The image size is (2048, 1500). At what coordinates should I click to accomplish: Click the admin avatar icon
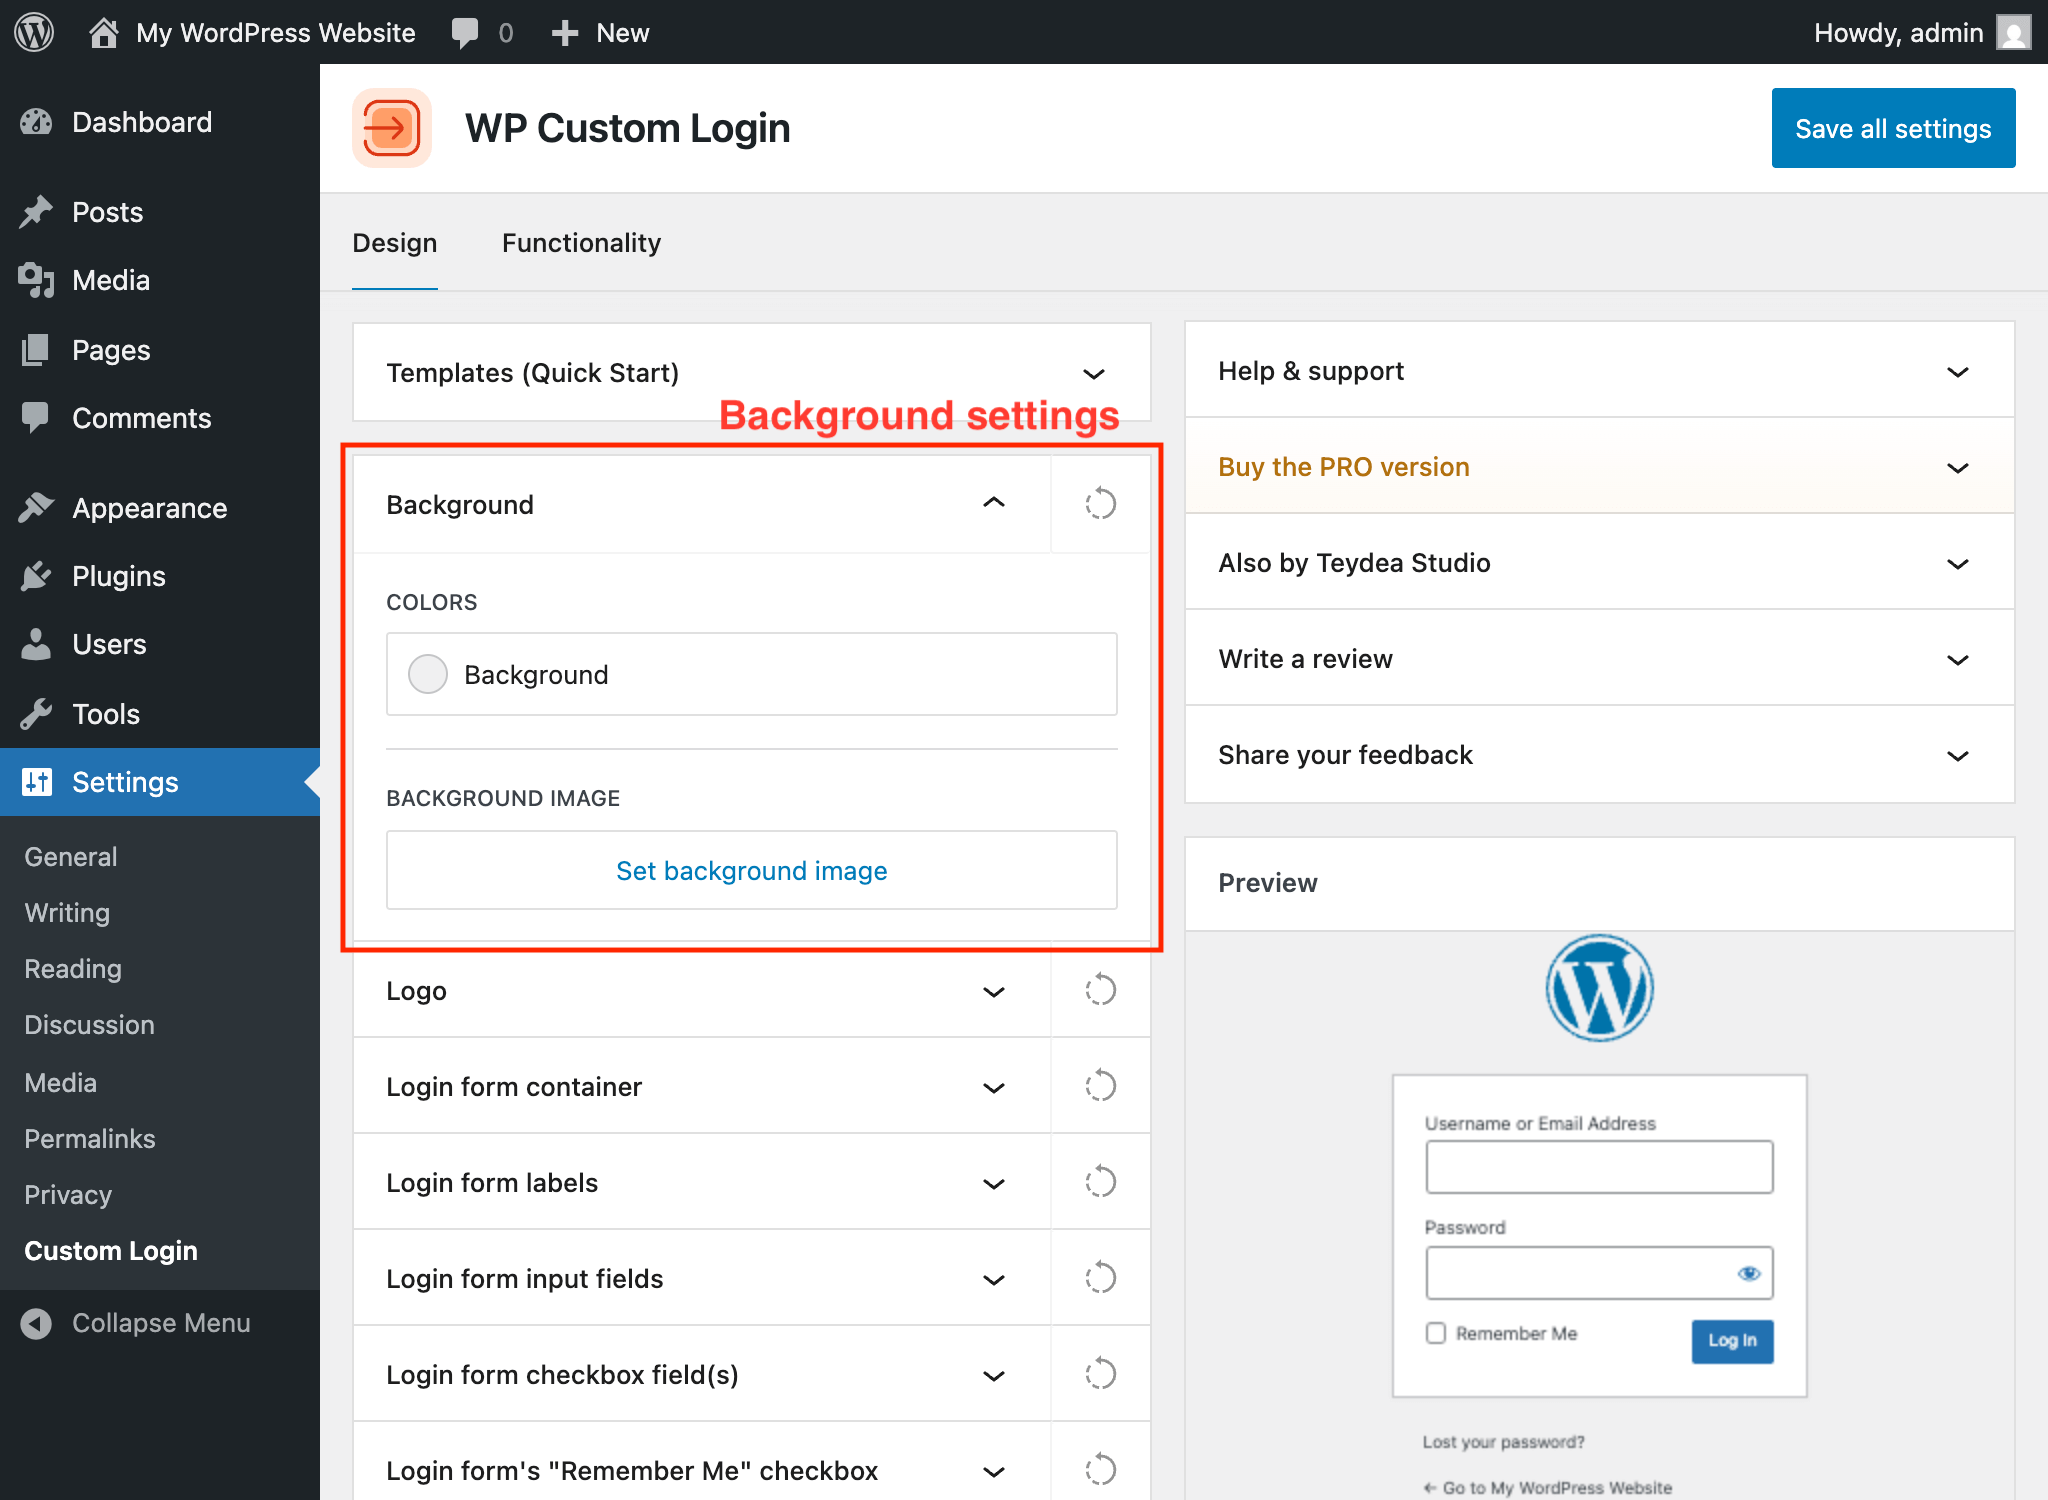[2013, 32]
